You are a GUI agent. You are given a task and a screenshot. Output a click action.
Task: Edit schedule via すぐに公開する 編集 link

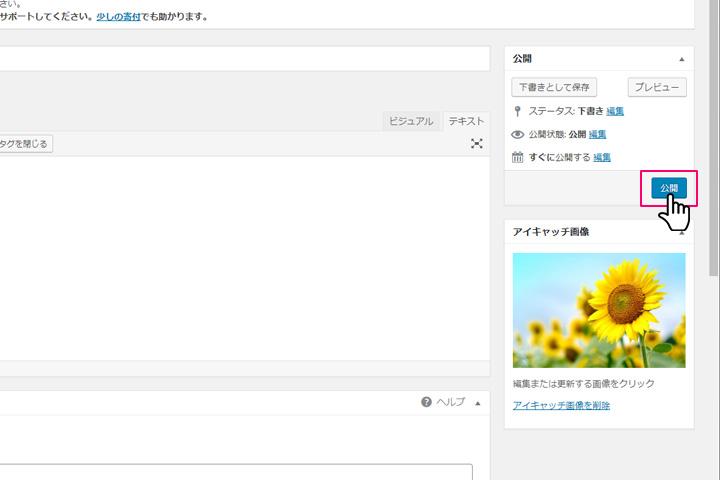pyautogui.click(x=602, y=157)
